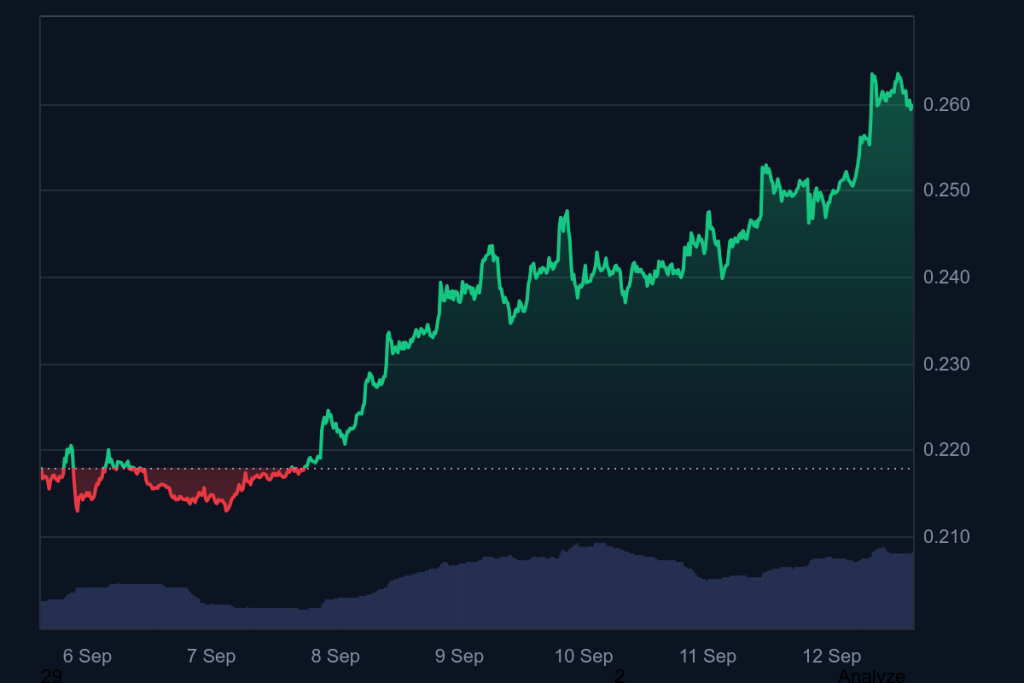Select the 0.240 price label
1024x683 pixels.
click(946, 278)
